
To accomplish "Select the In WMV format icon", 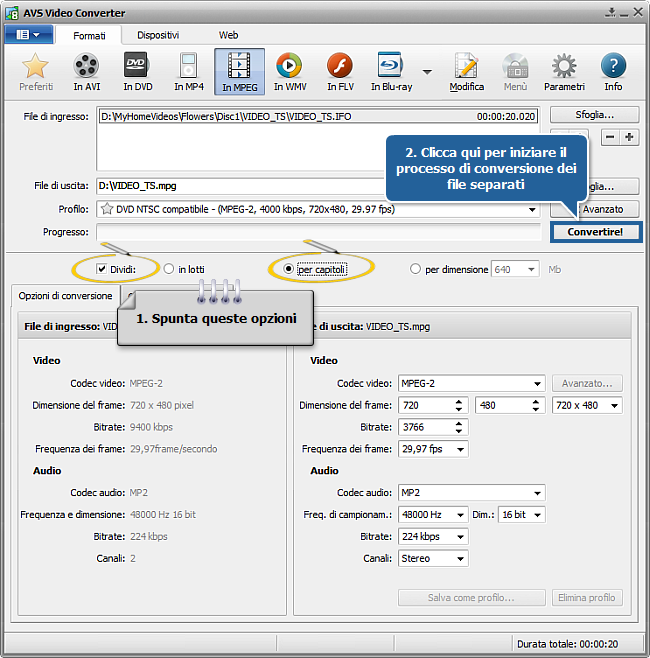I will (289, 71).
